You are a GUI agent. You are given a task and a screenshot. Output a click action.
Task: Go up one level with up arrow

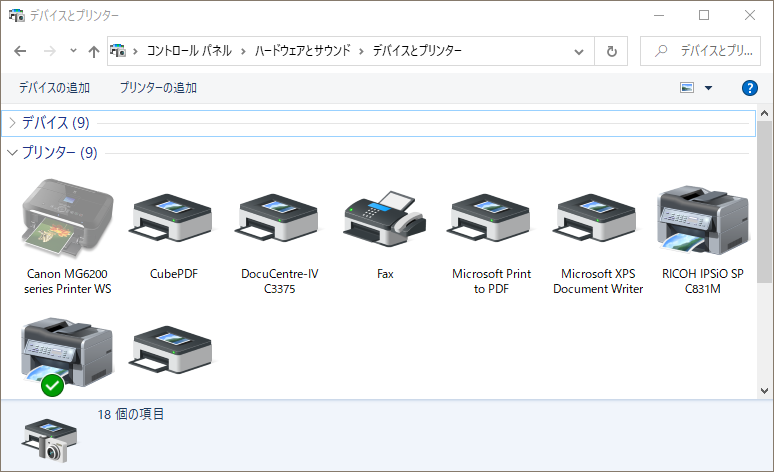pos(94,51)
